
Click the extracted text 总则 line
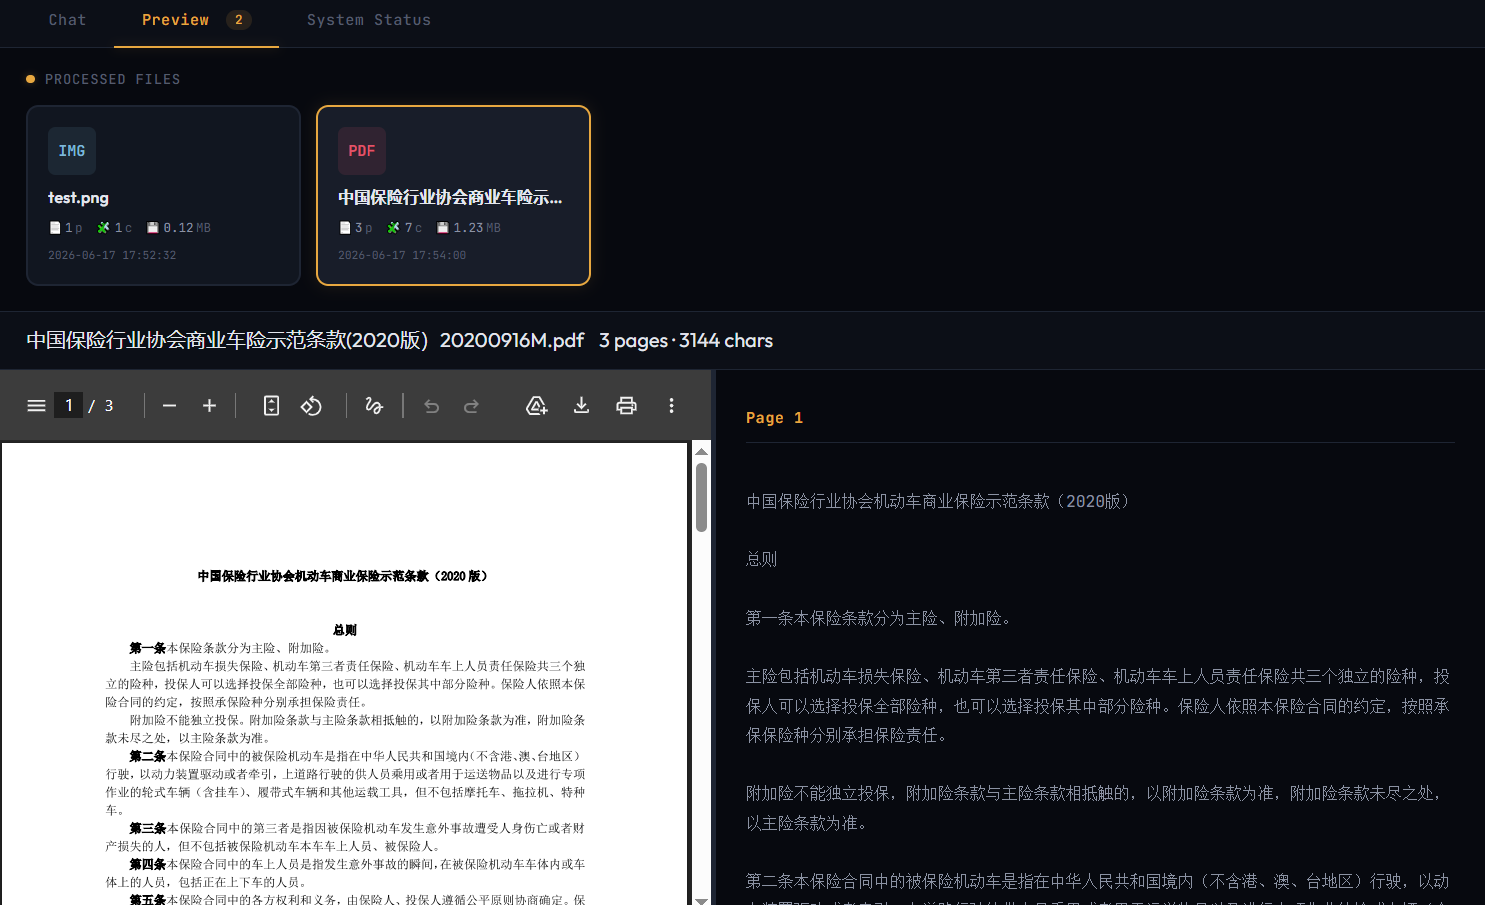[761, 559]
